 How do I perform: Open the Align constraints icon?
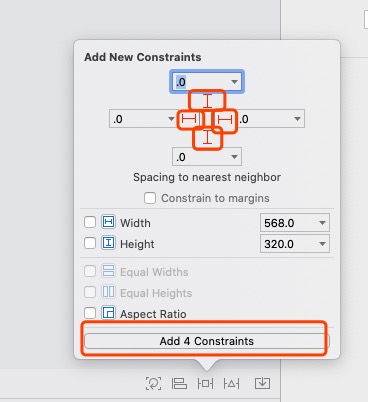point(179,384)
